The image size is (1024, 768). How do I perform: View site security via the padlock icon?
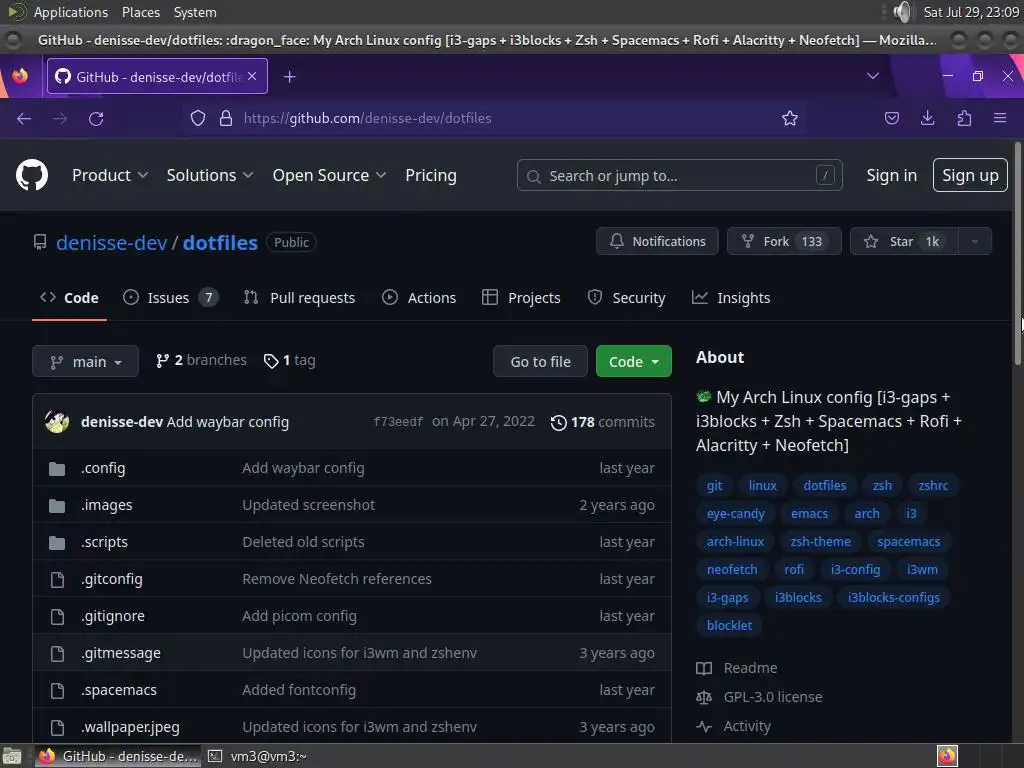click(x=226, y=118)
